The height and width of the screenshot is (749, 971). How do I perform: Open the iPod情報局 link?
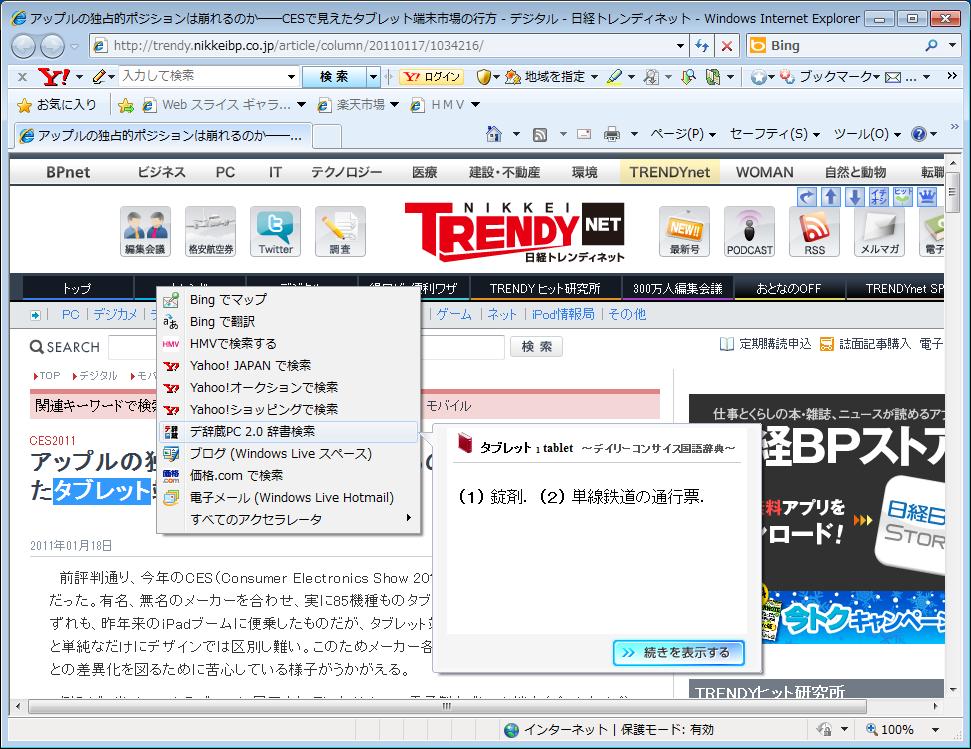pyautogui.click(x=562, y=314)
